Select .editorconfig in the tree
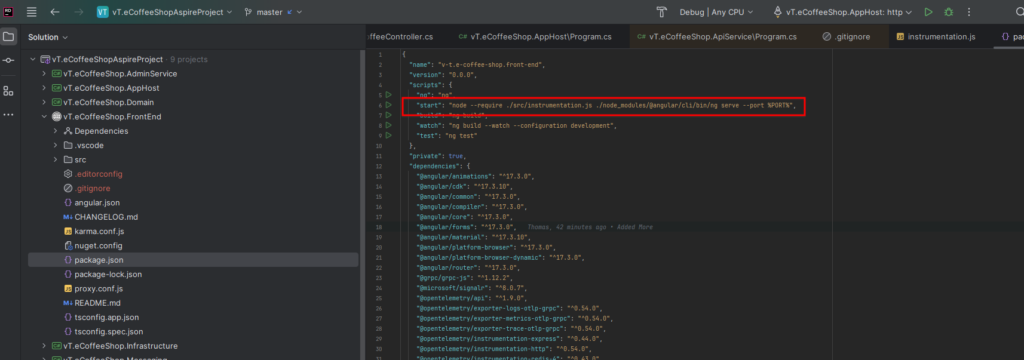1024x360 pixels. point(98,174)
